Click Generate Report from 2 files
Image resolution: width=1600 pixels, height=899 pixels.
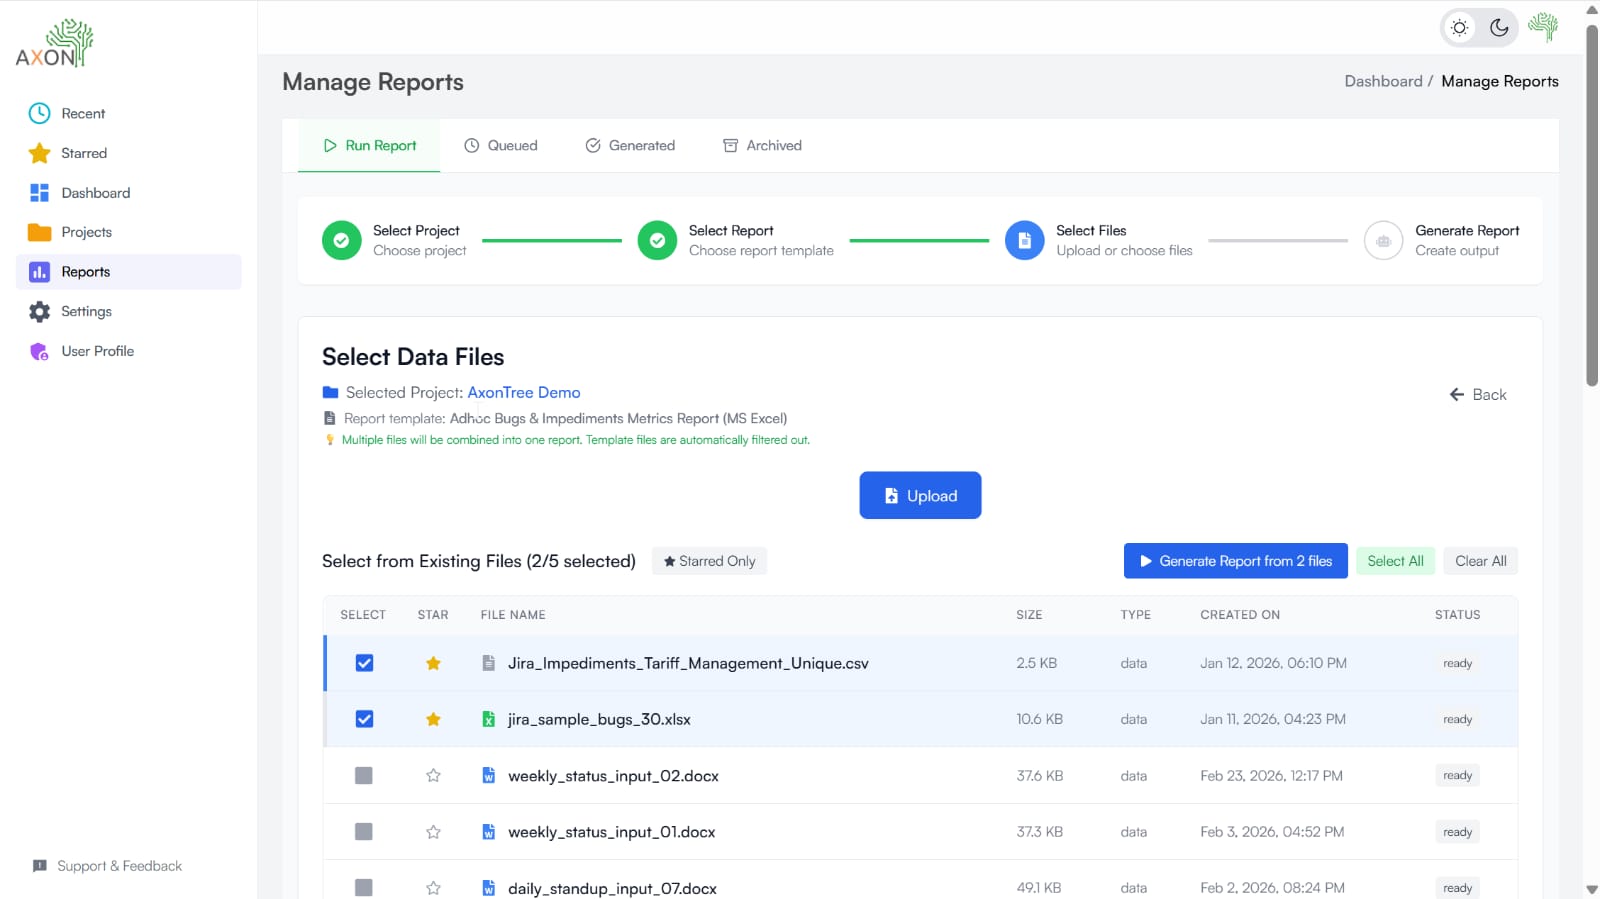click(1235, 561)
